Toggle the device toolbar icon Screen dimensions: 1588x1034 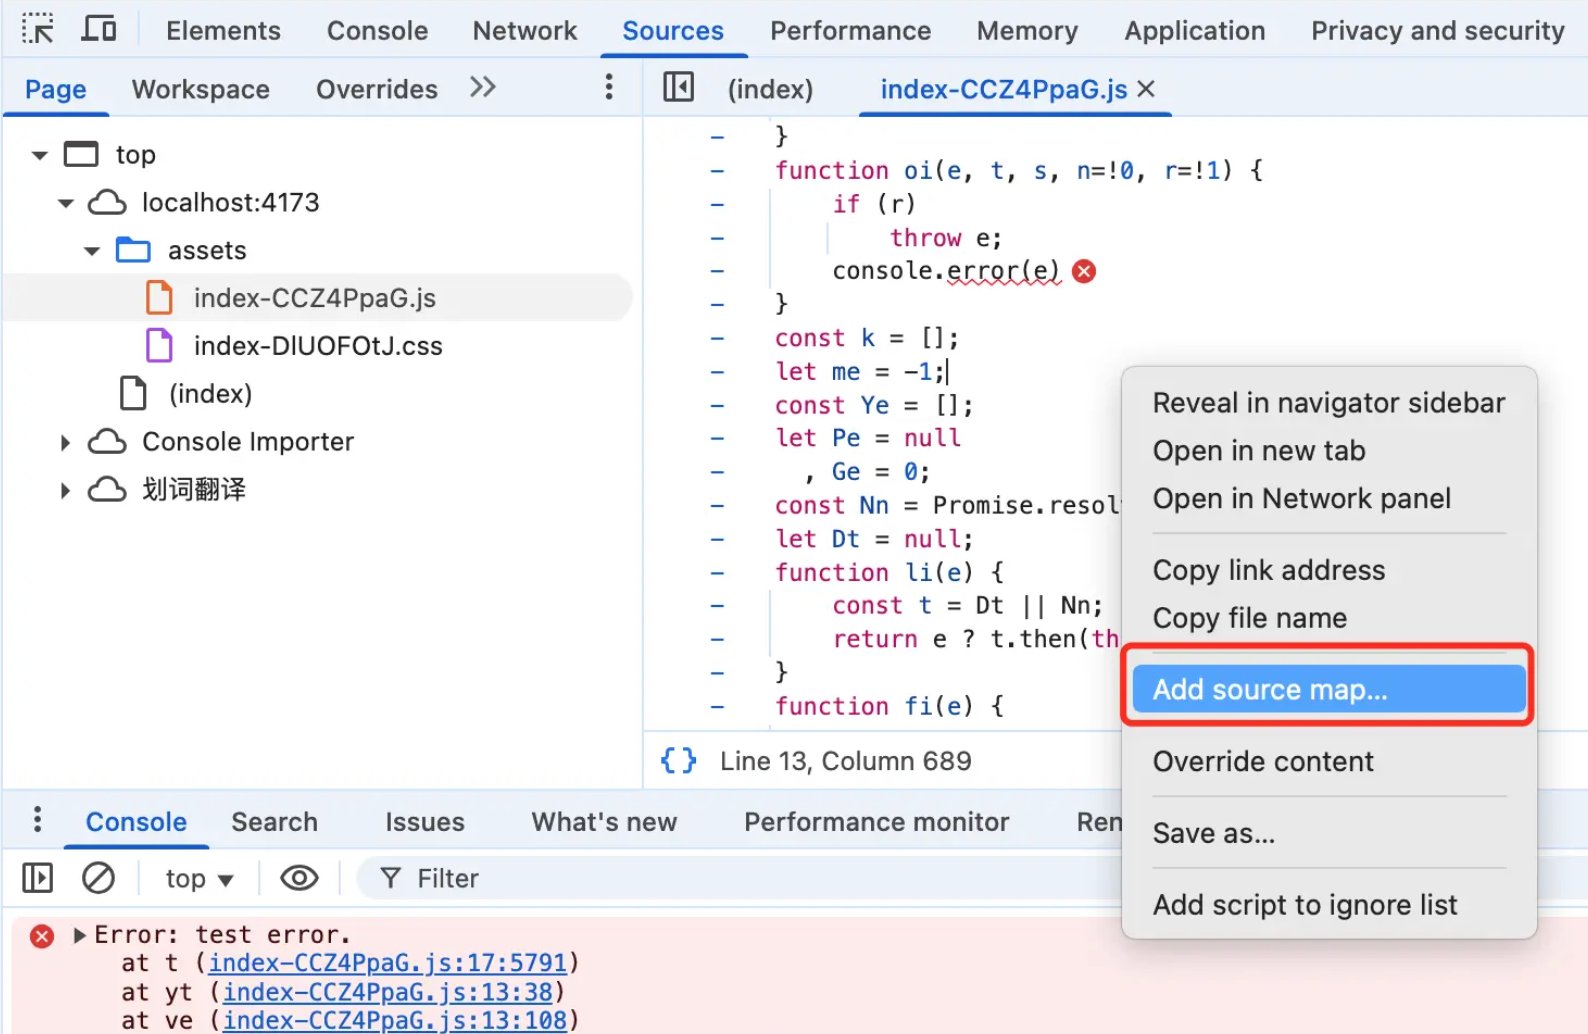tap(99, 29)
